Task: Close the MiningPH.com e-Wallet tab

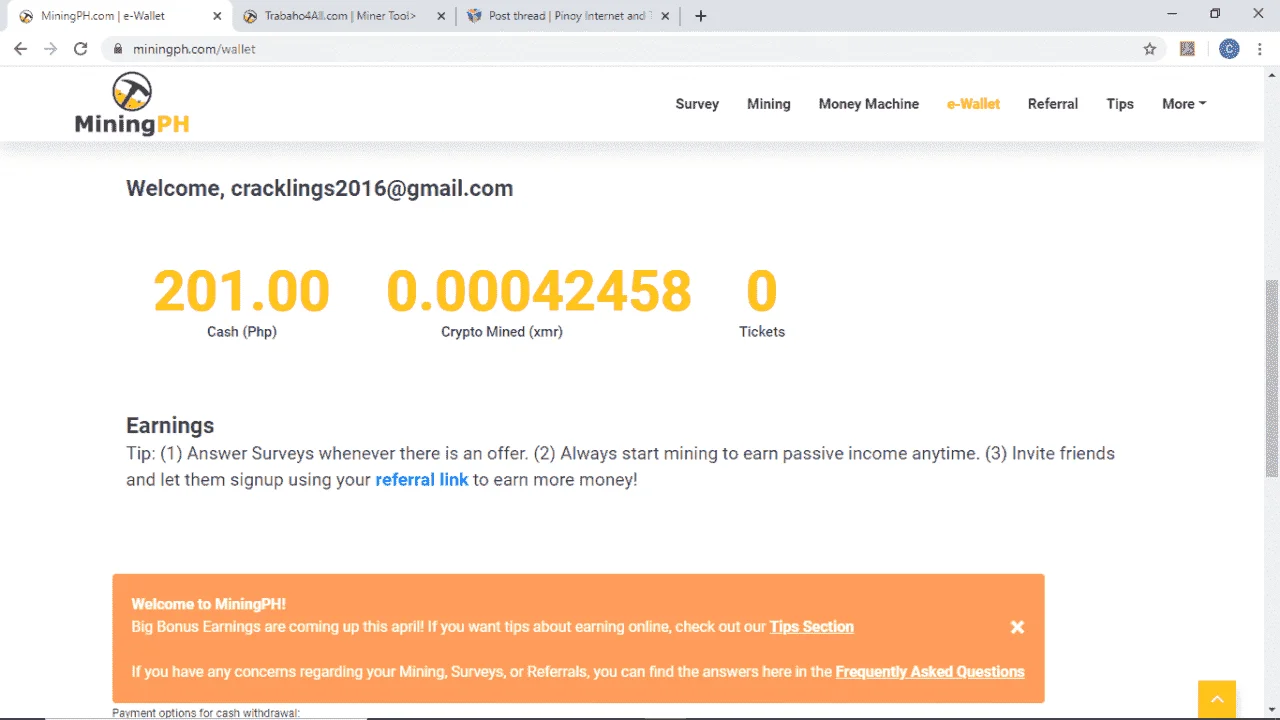Action: pyautogui.click(x=217, y=16)
